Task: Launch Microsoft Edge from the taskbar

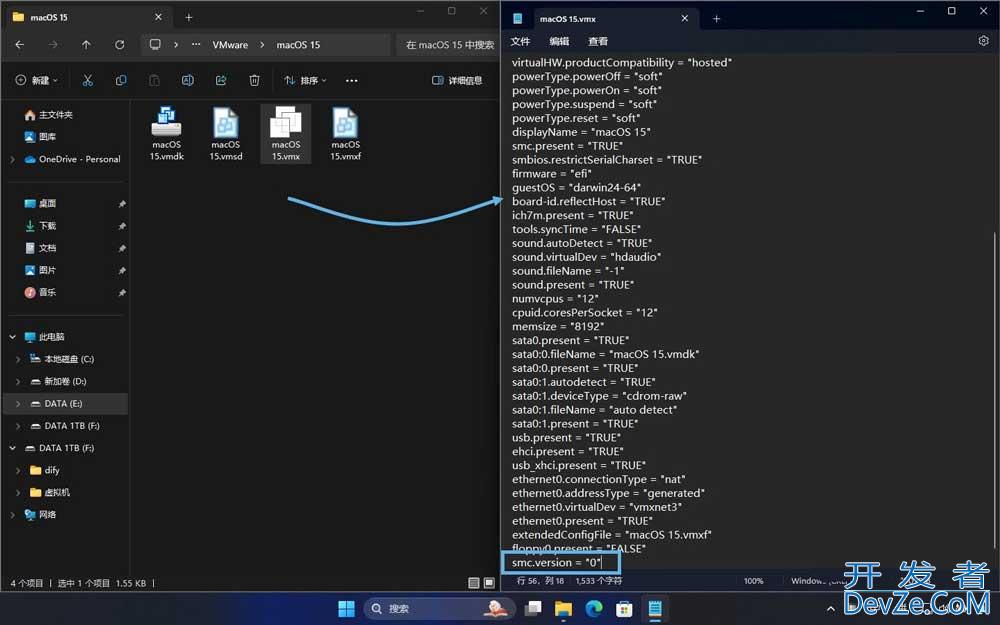Action: point(594,608)
